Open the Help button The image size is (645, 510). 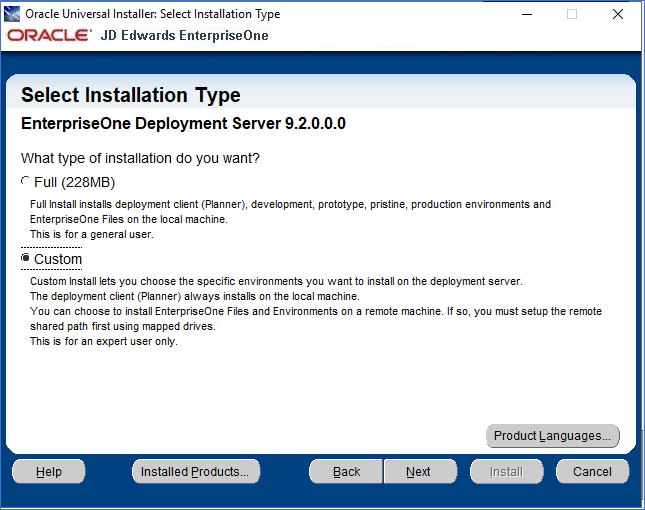pos(49,471)
